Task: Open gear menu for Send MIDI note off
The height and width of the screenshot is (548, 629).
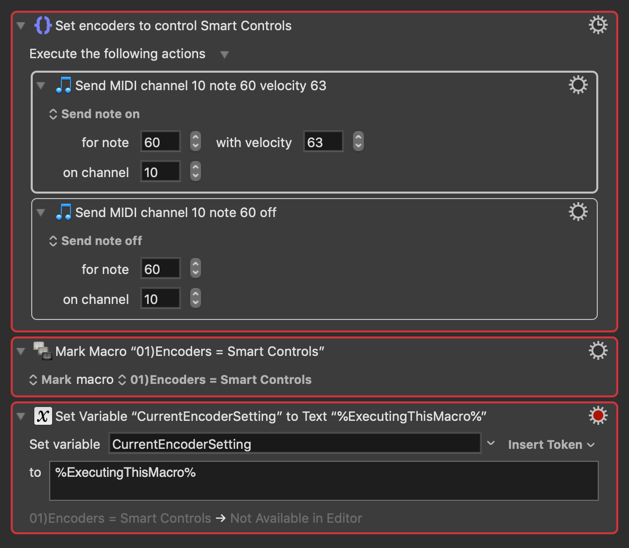Action: (578, 212)
